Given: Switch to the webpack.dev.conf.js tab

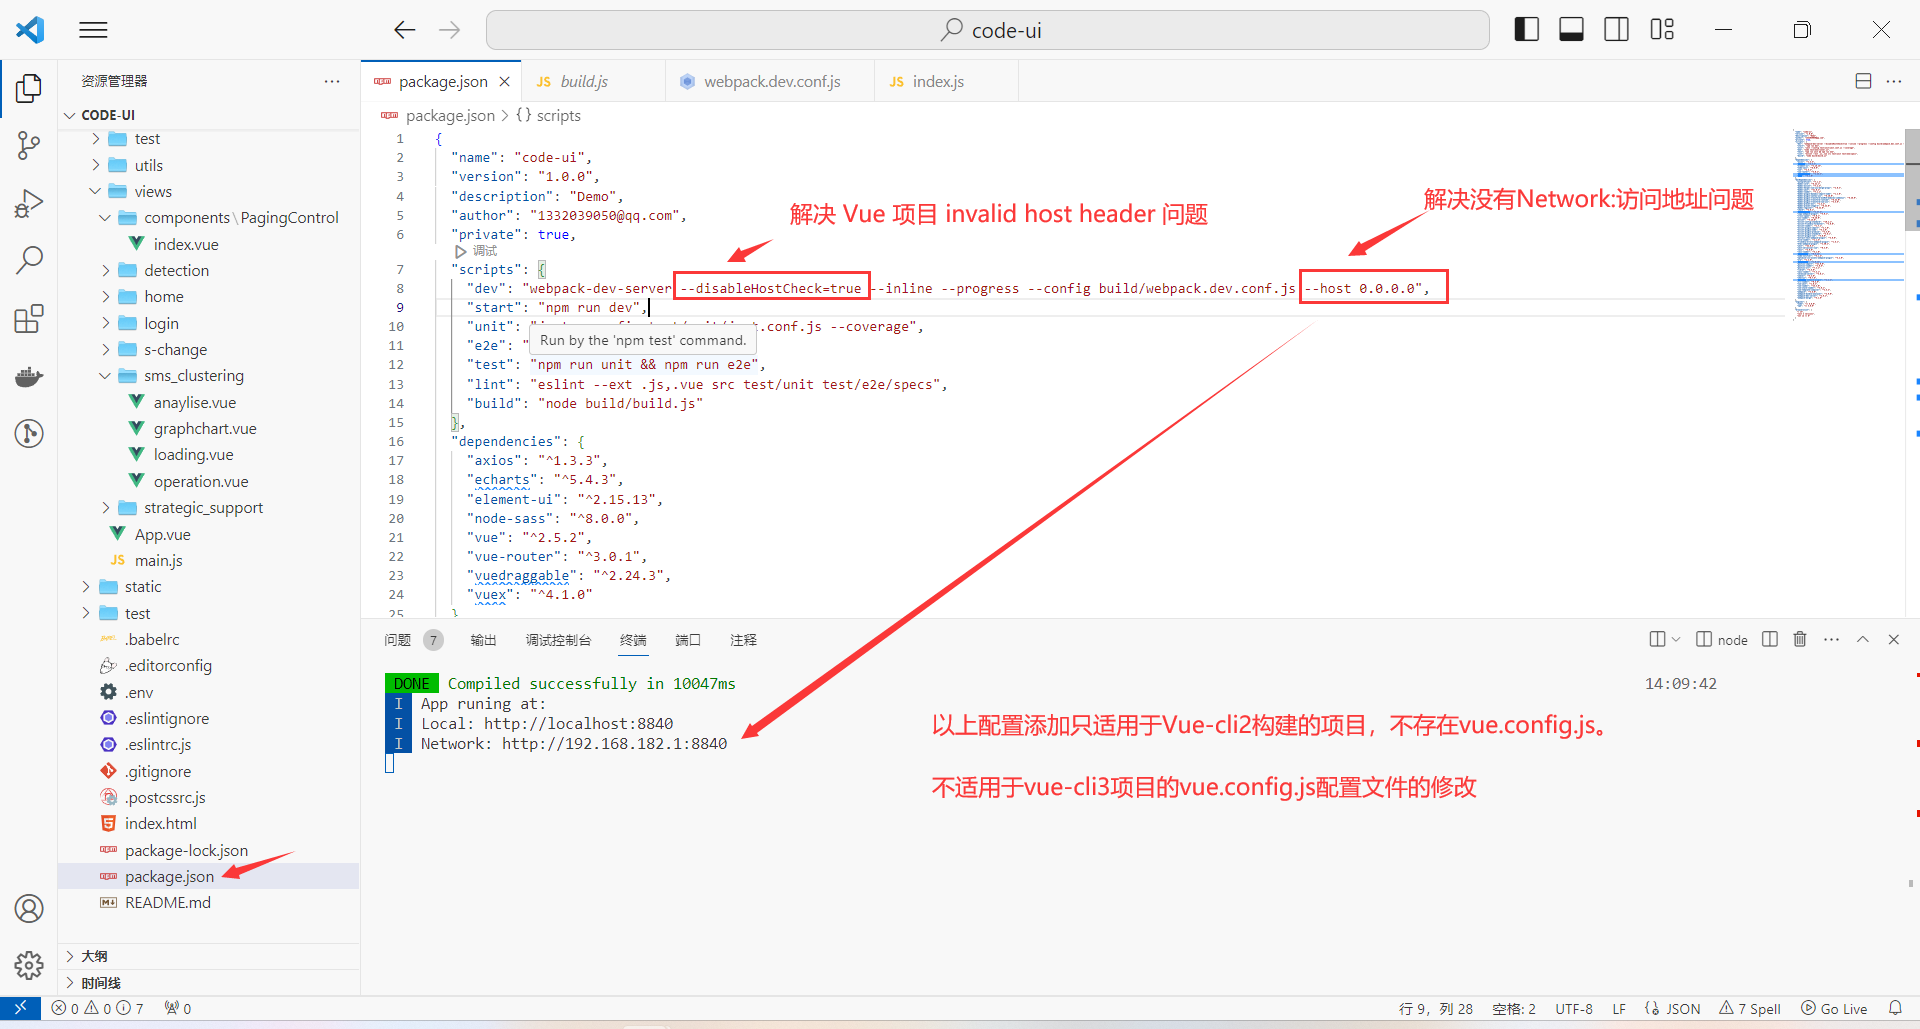Looking at the screenshot, I should 771,81.
